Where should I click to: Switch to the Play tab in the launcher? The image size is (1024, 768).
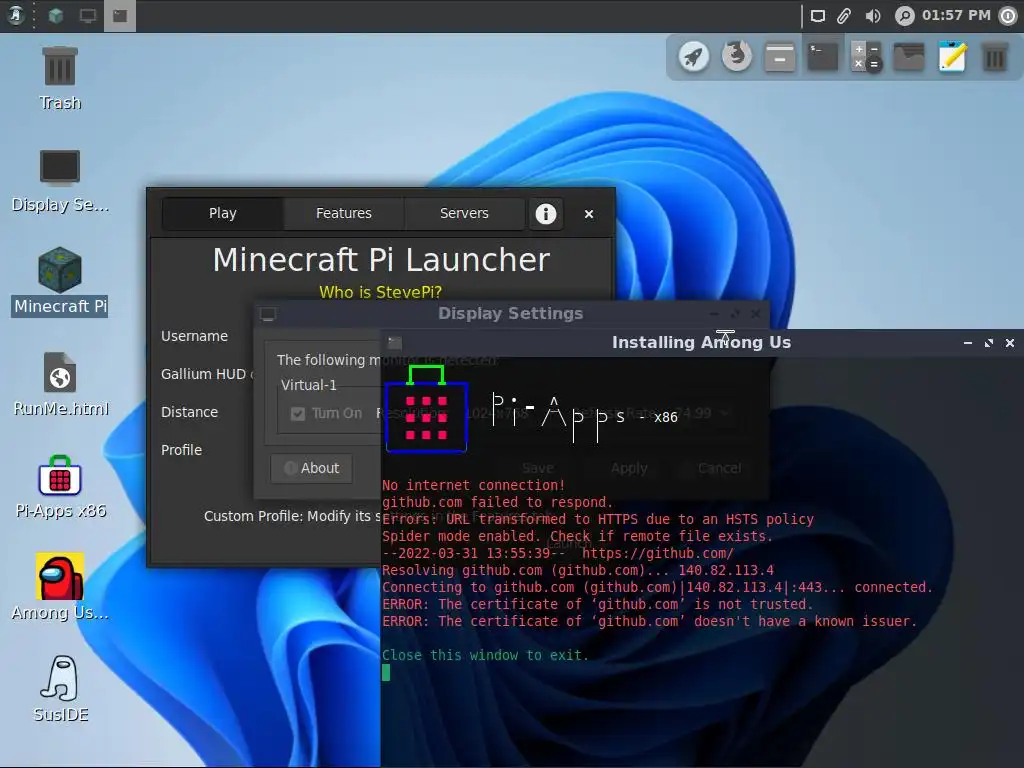[x=223, y=214]
